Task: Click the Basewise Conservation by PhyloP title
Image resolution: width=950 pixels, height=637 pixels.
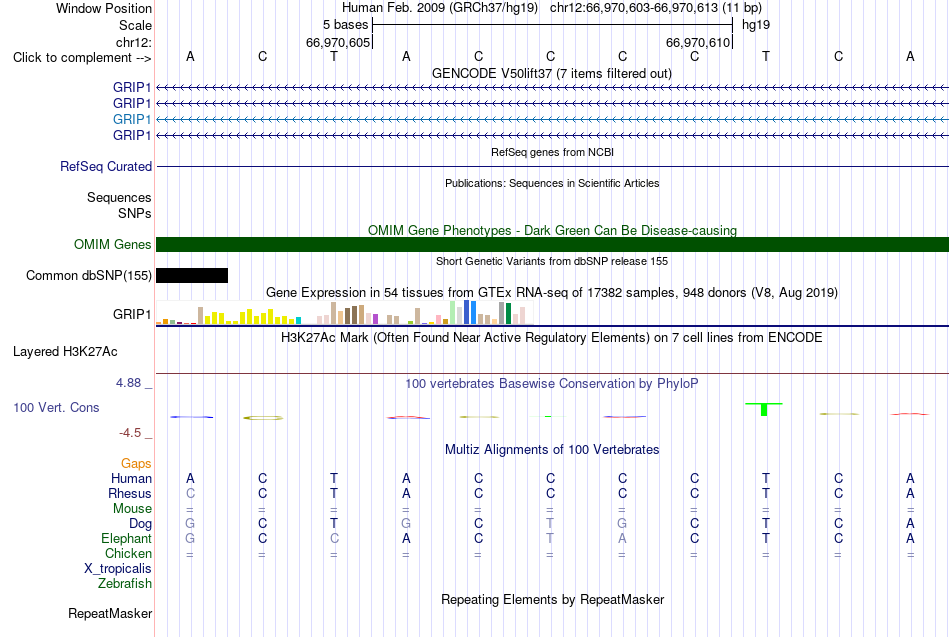Action: click(x=552, y=384)
